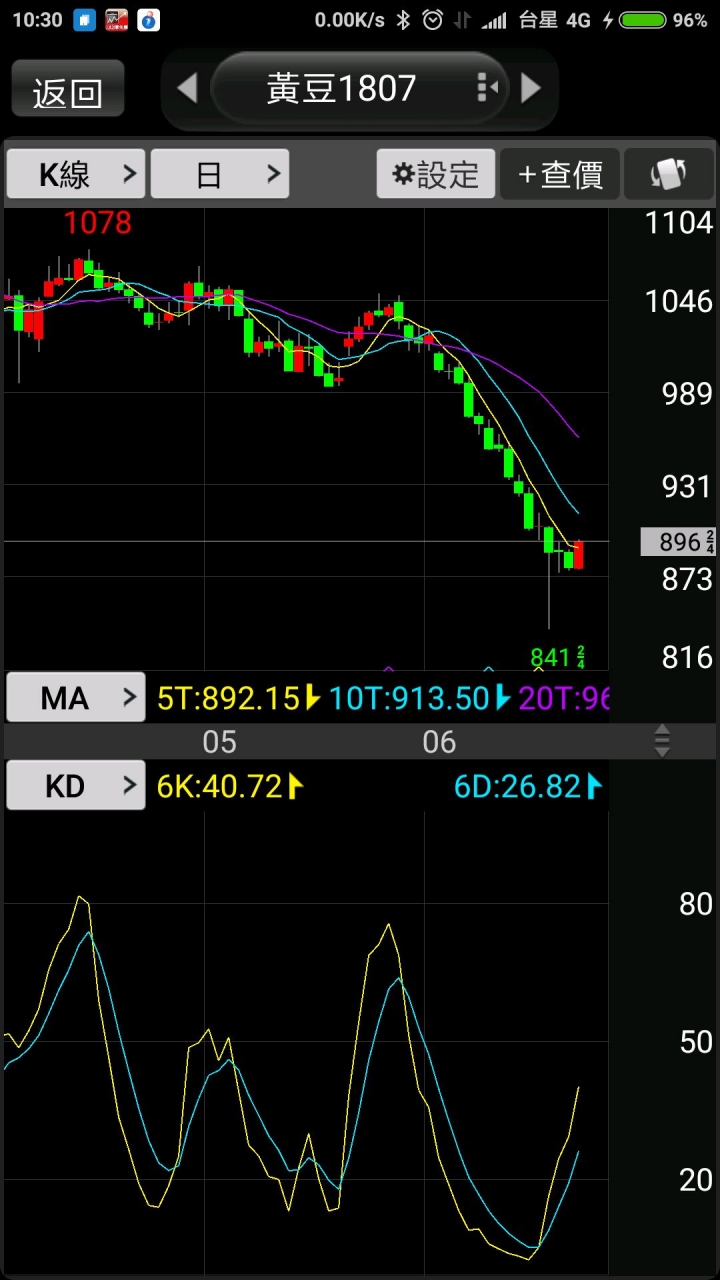Tap the 931 price axis label
This screenshot has width=720, height=1280.
tap(687, 486)
